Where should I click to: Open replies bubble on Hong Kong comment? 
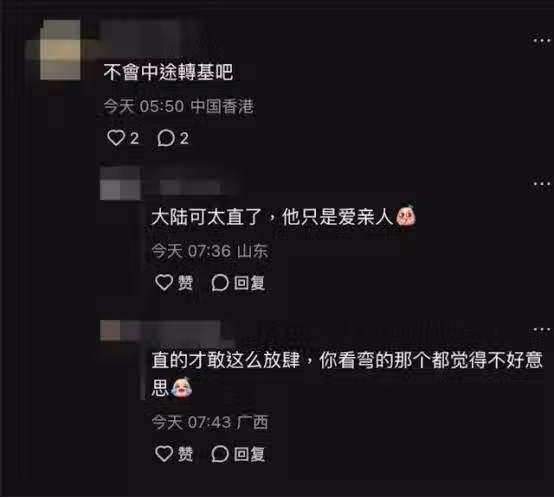click(x=166, y=138)
